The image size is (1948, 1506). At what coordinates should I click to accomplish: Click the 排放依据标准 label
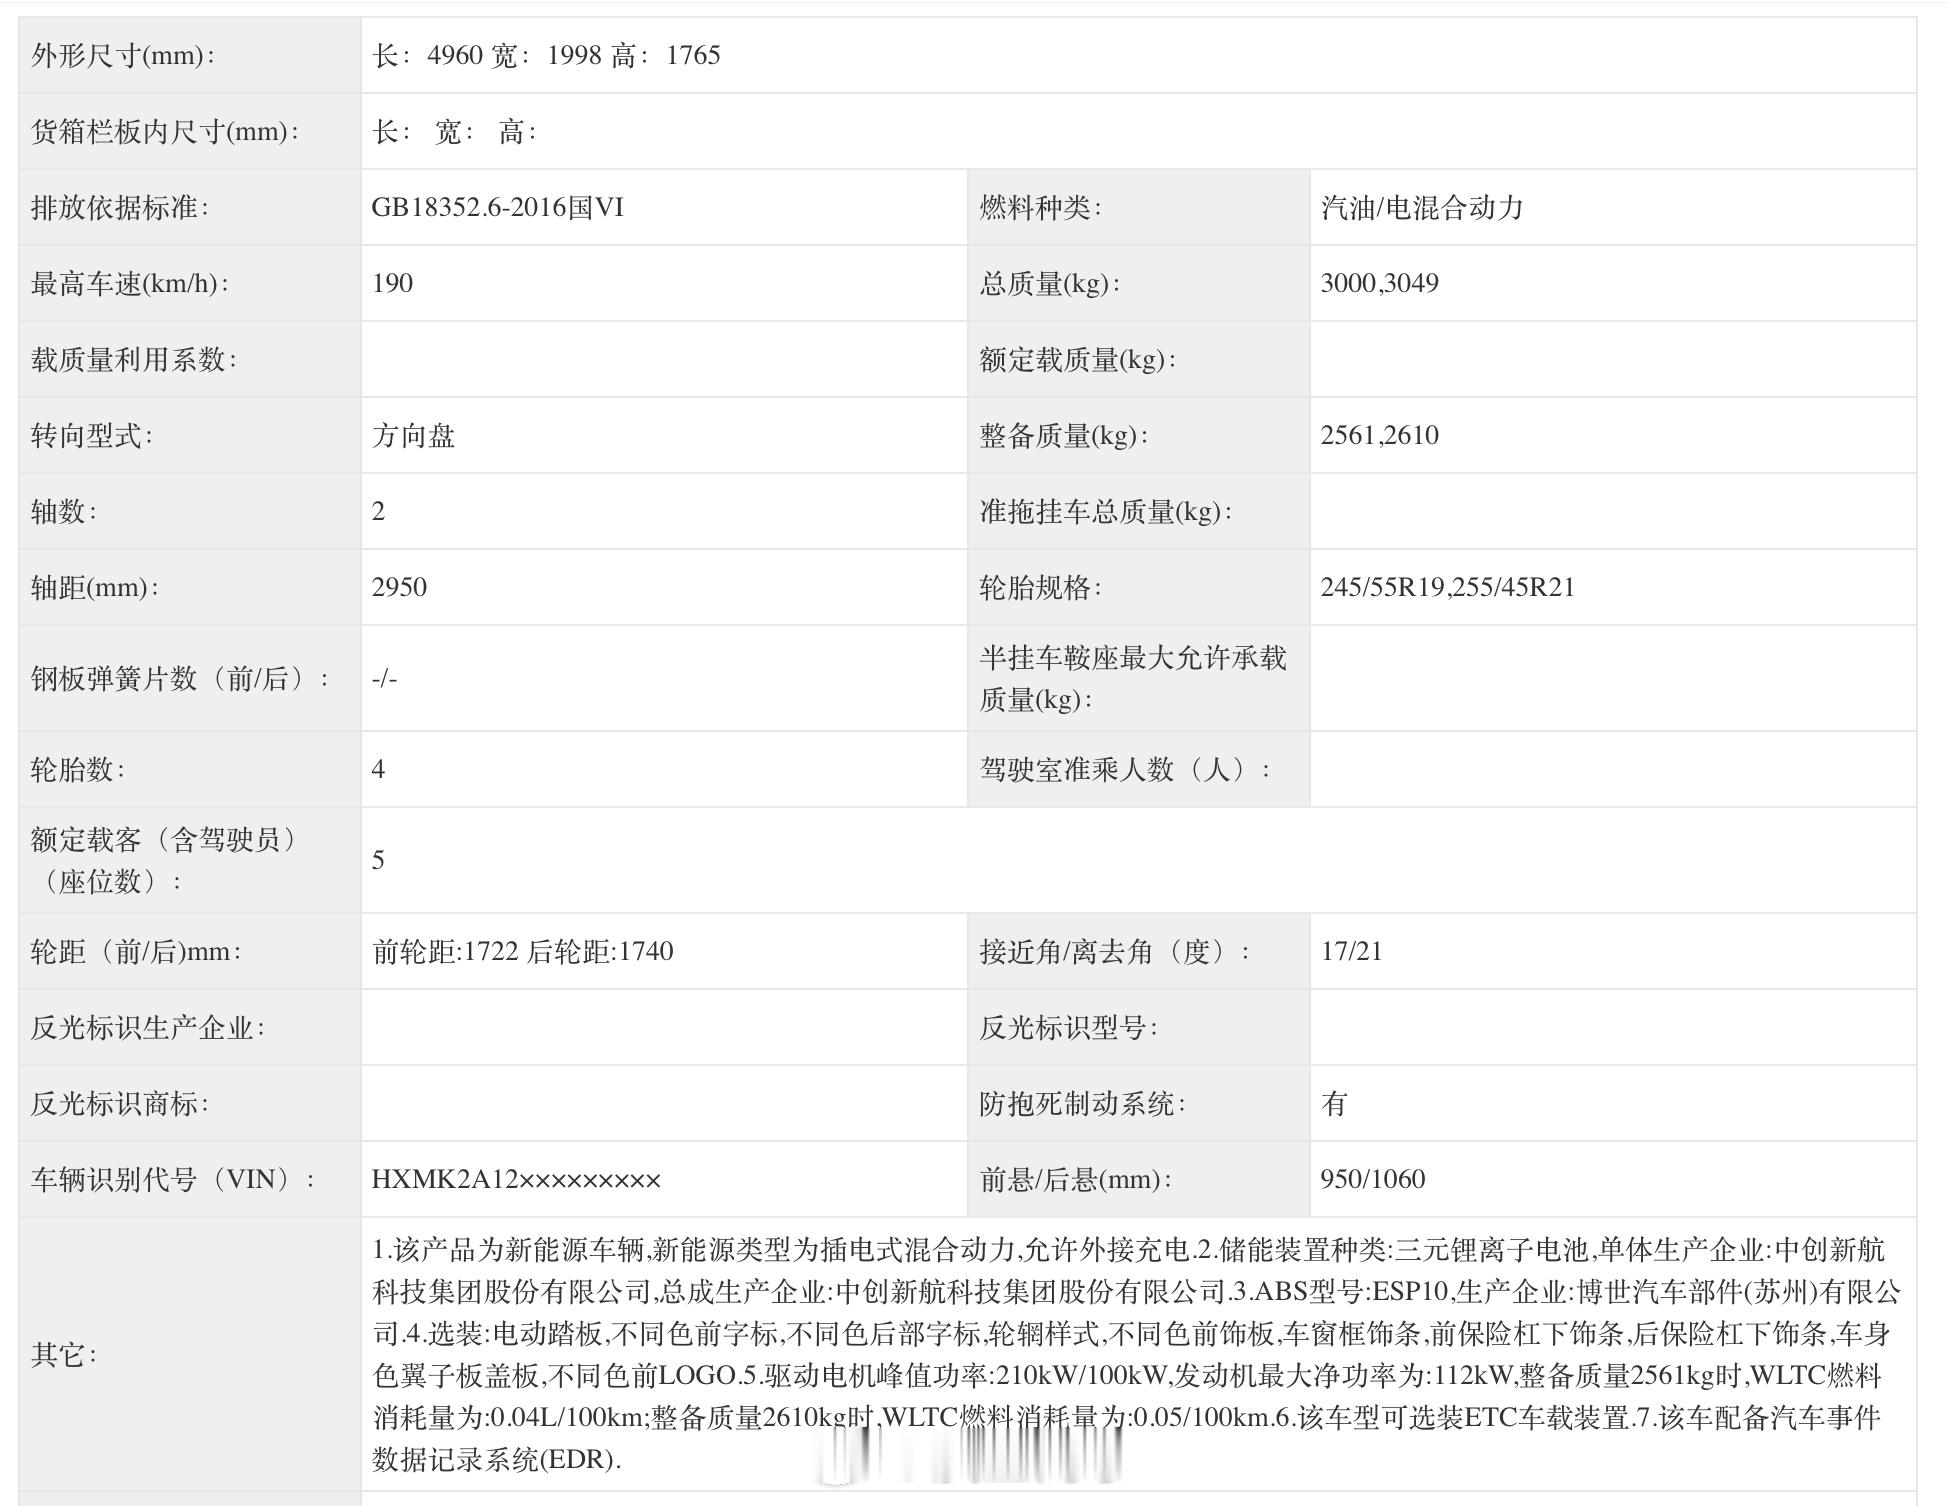(x=119, y=207)
